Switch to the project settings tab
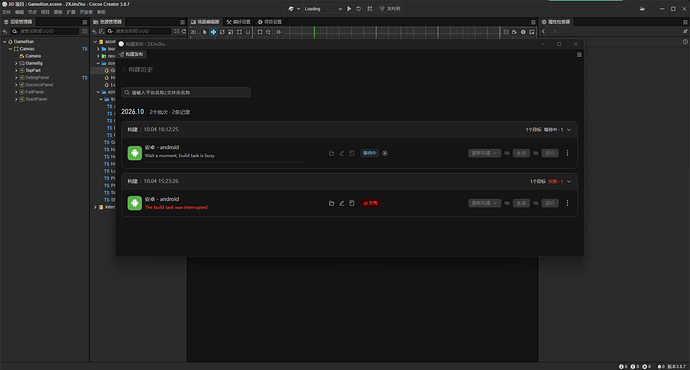 270,22
